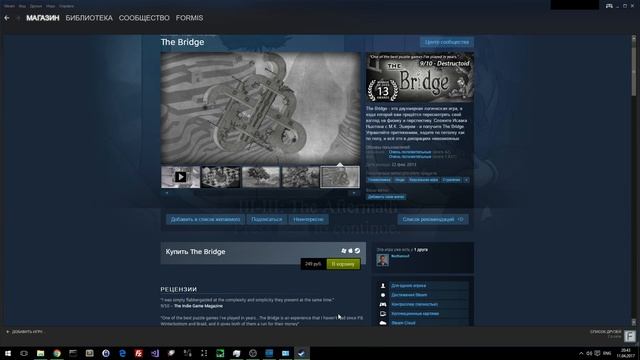Open the F profile avatar in friends list

pyautogui.click(x=630, y=336)
